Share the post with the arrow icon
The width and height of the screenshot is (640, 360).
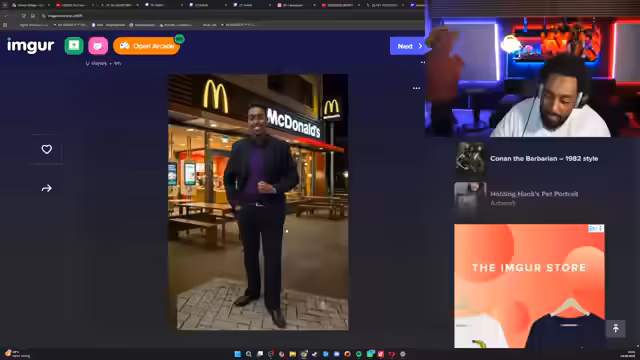pos(47,188)
